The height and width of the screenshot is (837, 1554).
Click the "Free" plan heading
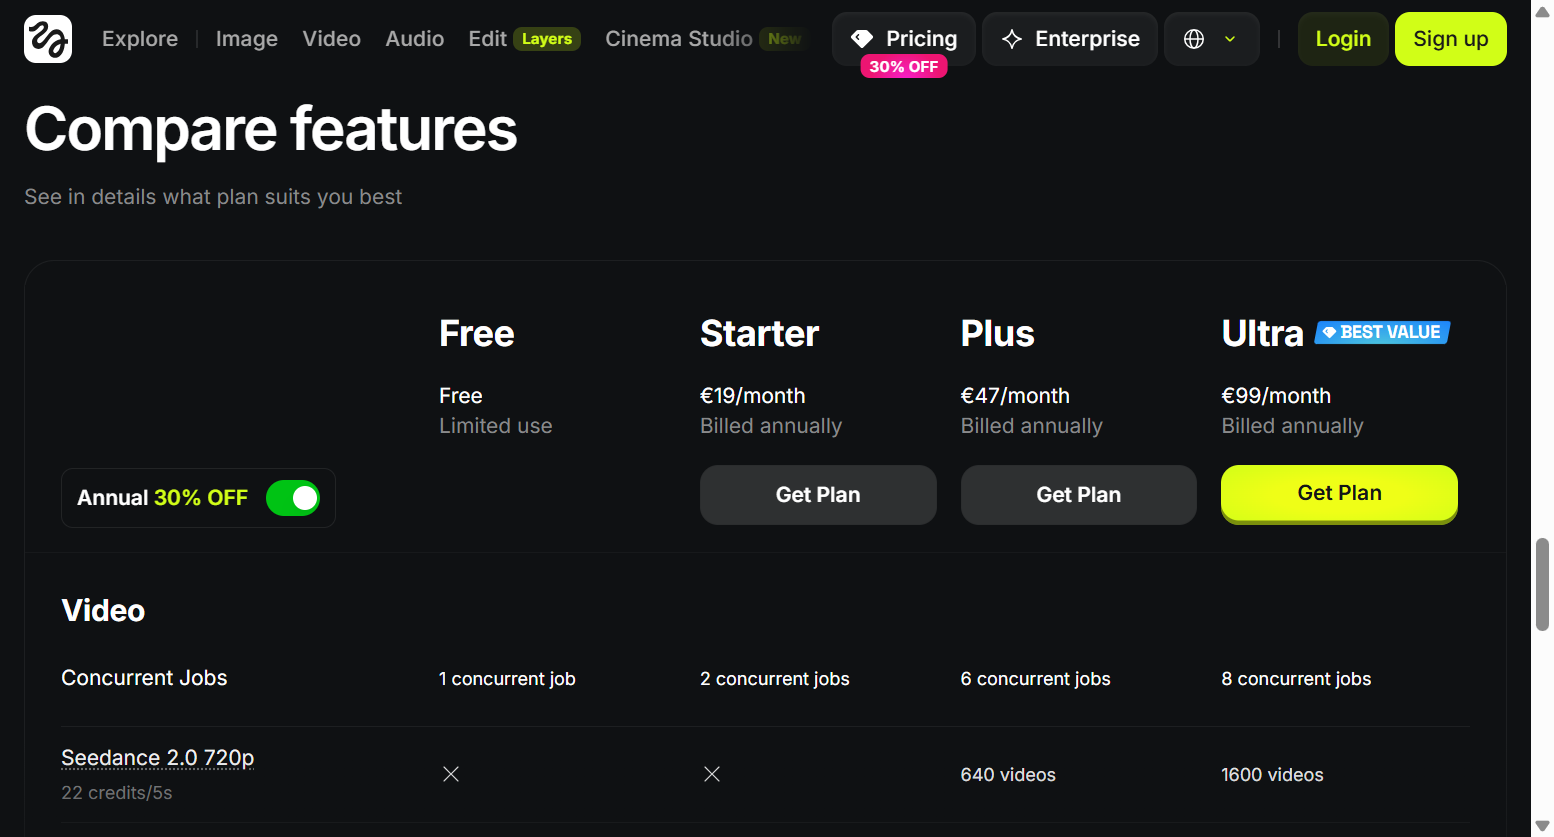tap(477, 333)
